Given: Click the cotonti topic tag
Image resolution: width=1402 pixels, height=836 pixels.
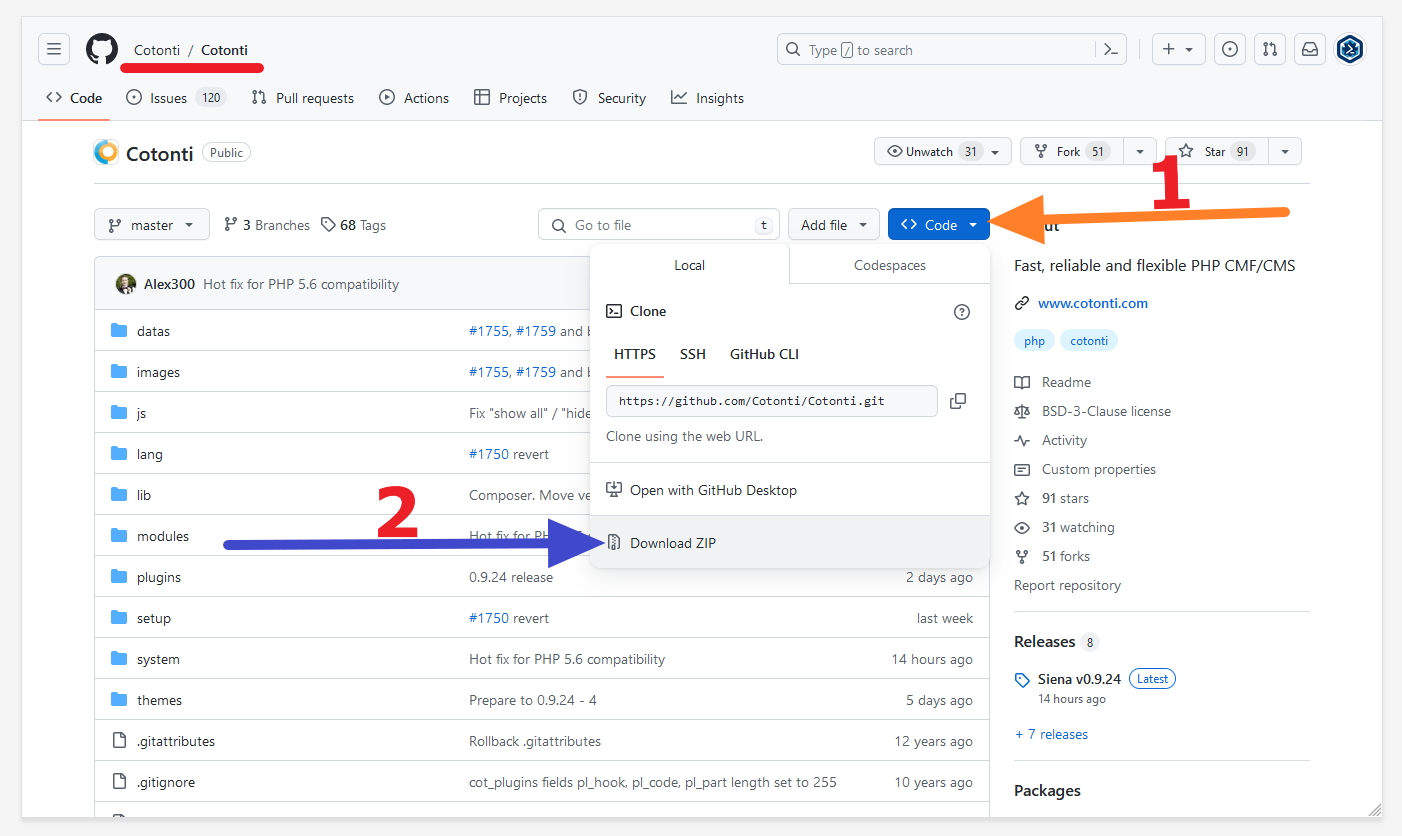Looking at the screenshot, I should click(1089, 341).
